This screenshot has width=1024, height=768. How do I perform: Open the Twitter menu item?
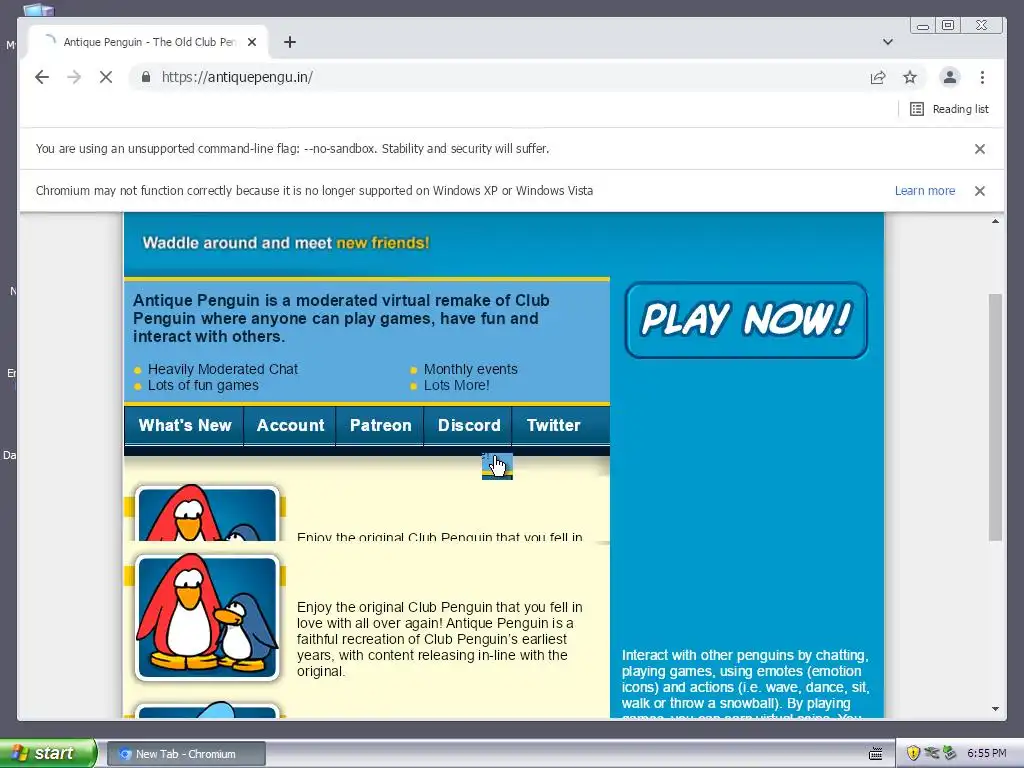(x=553, y=425)
